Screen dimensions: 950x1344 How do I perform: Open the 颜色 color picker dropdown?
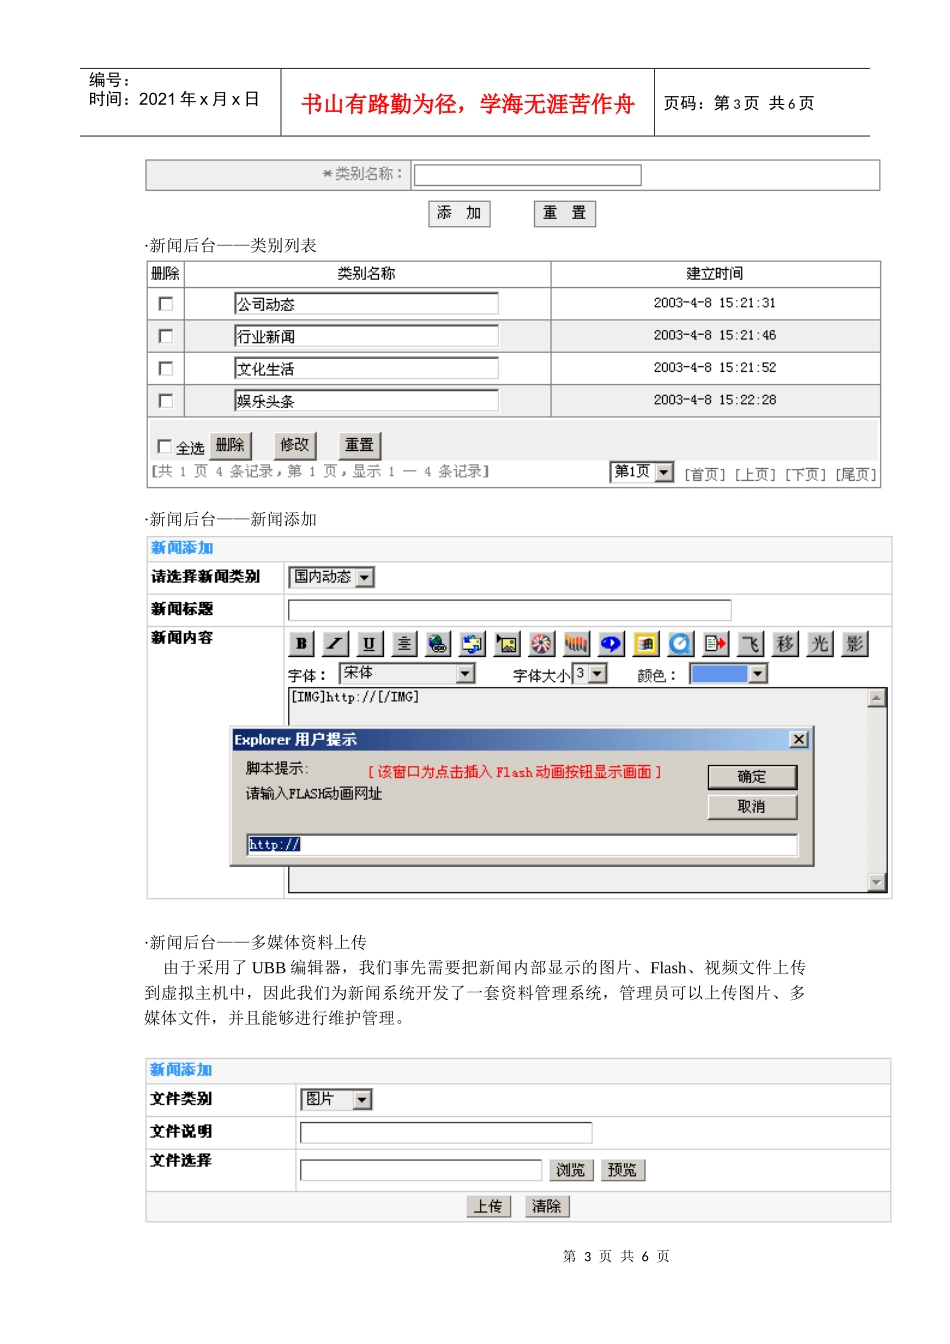(729, 674)
